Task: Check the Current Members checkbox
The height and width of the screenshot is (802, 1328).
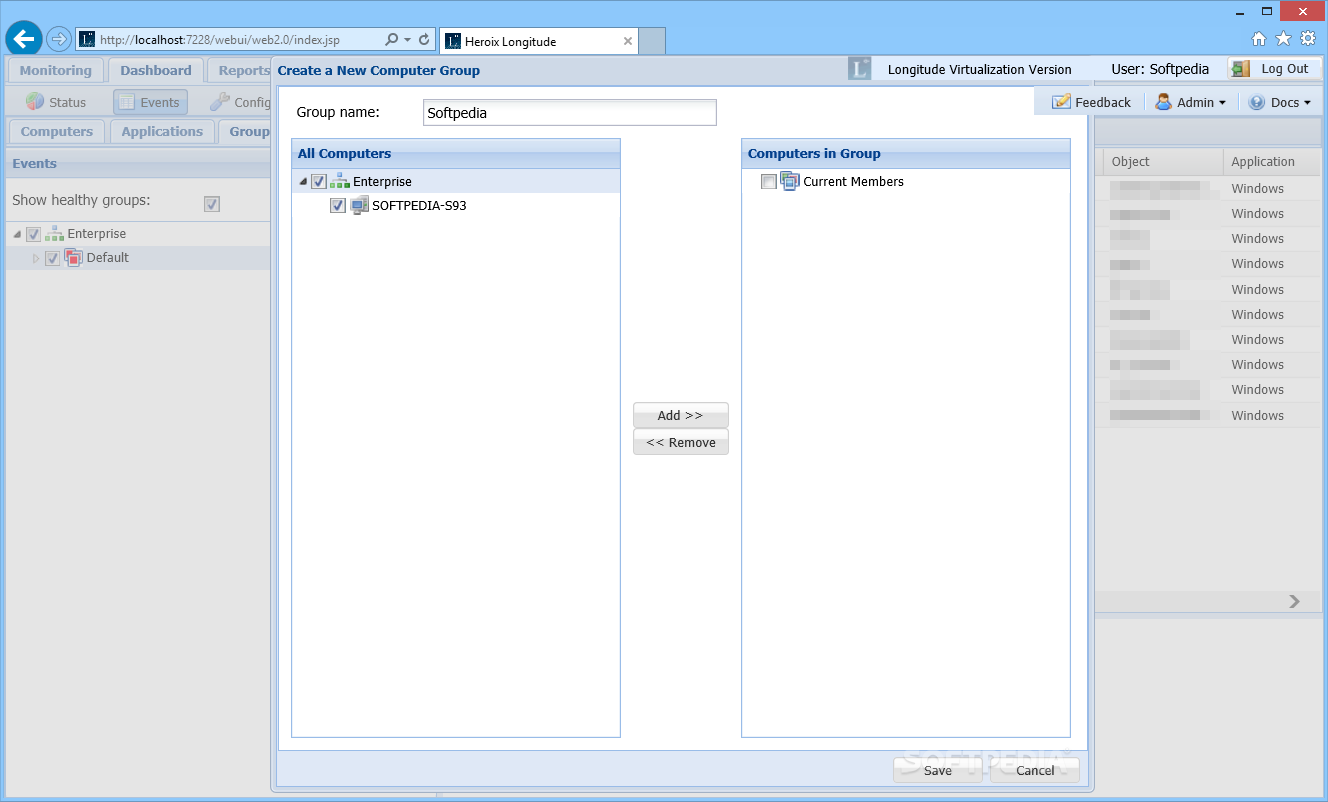Action: tap(768, 182)
